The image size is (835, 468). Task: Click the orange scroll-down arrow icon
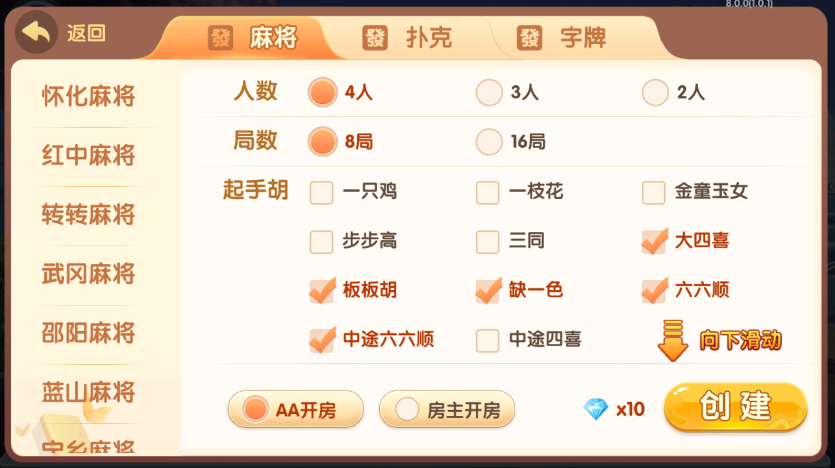tap(672, 340)
